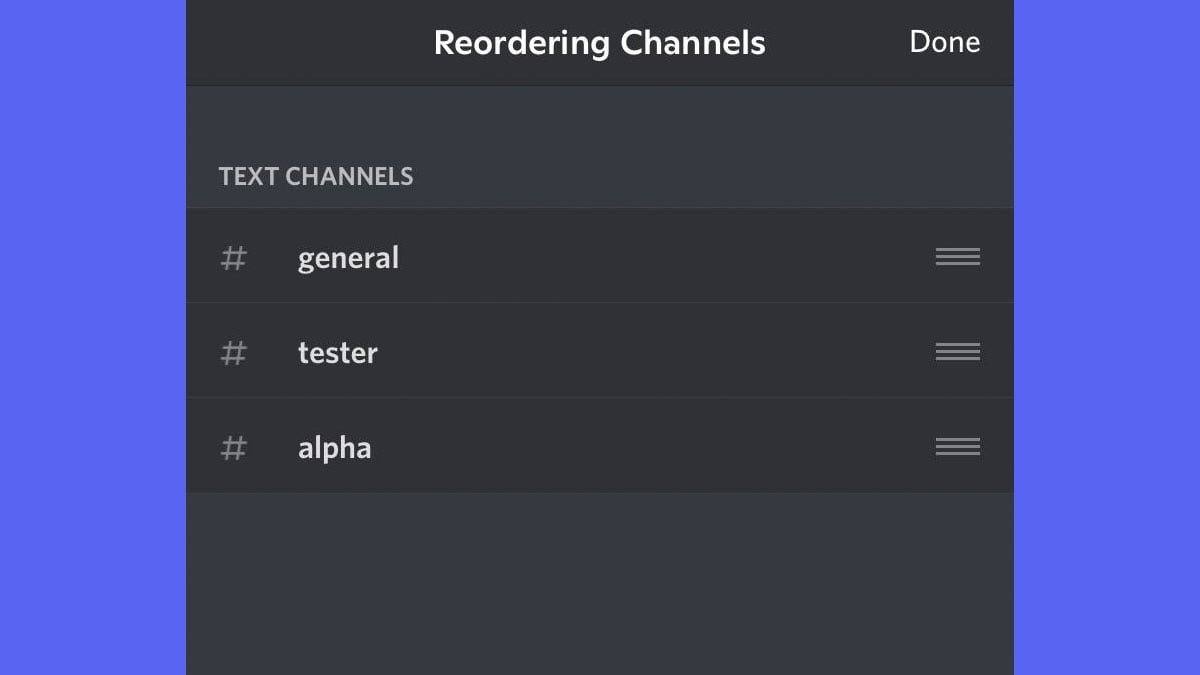Click the Reordering Channels title
1200x675 pixels.
(599, 42)
